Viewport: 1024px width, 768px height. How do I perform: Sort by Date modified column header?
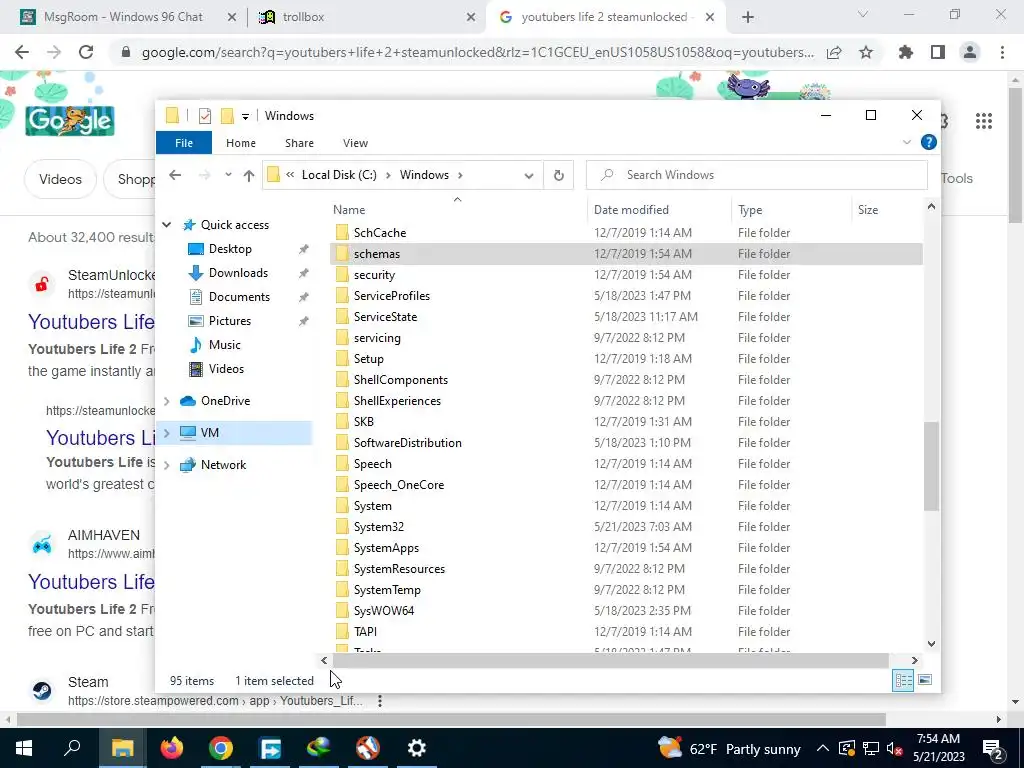[x=631, y=210]
